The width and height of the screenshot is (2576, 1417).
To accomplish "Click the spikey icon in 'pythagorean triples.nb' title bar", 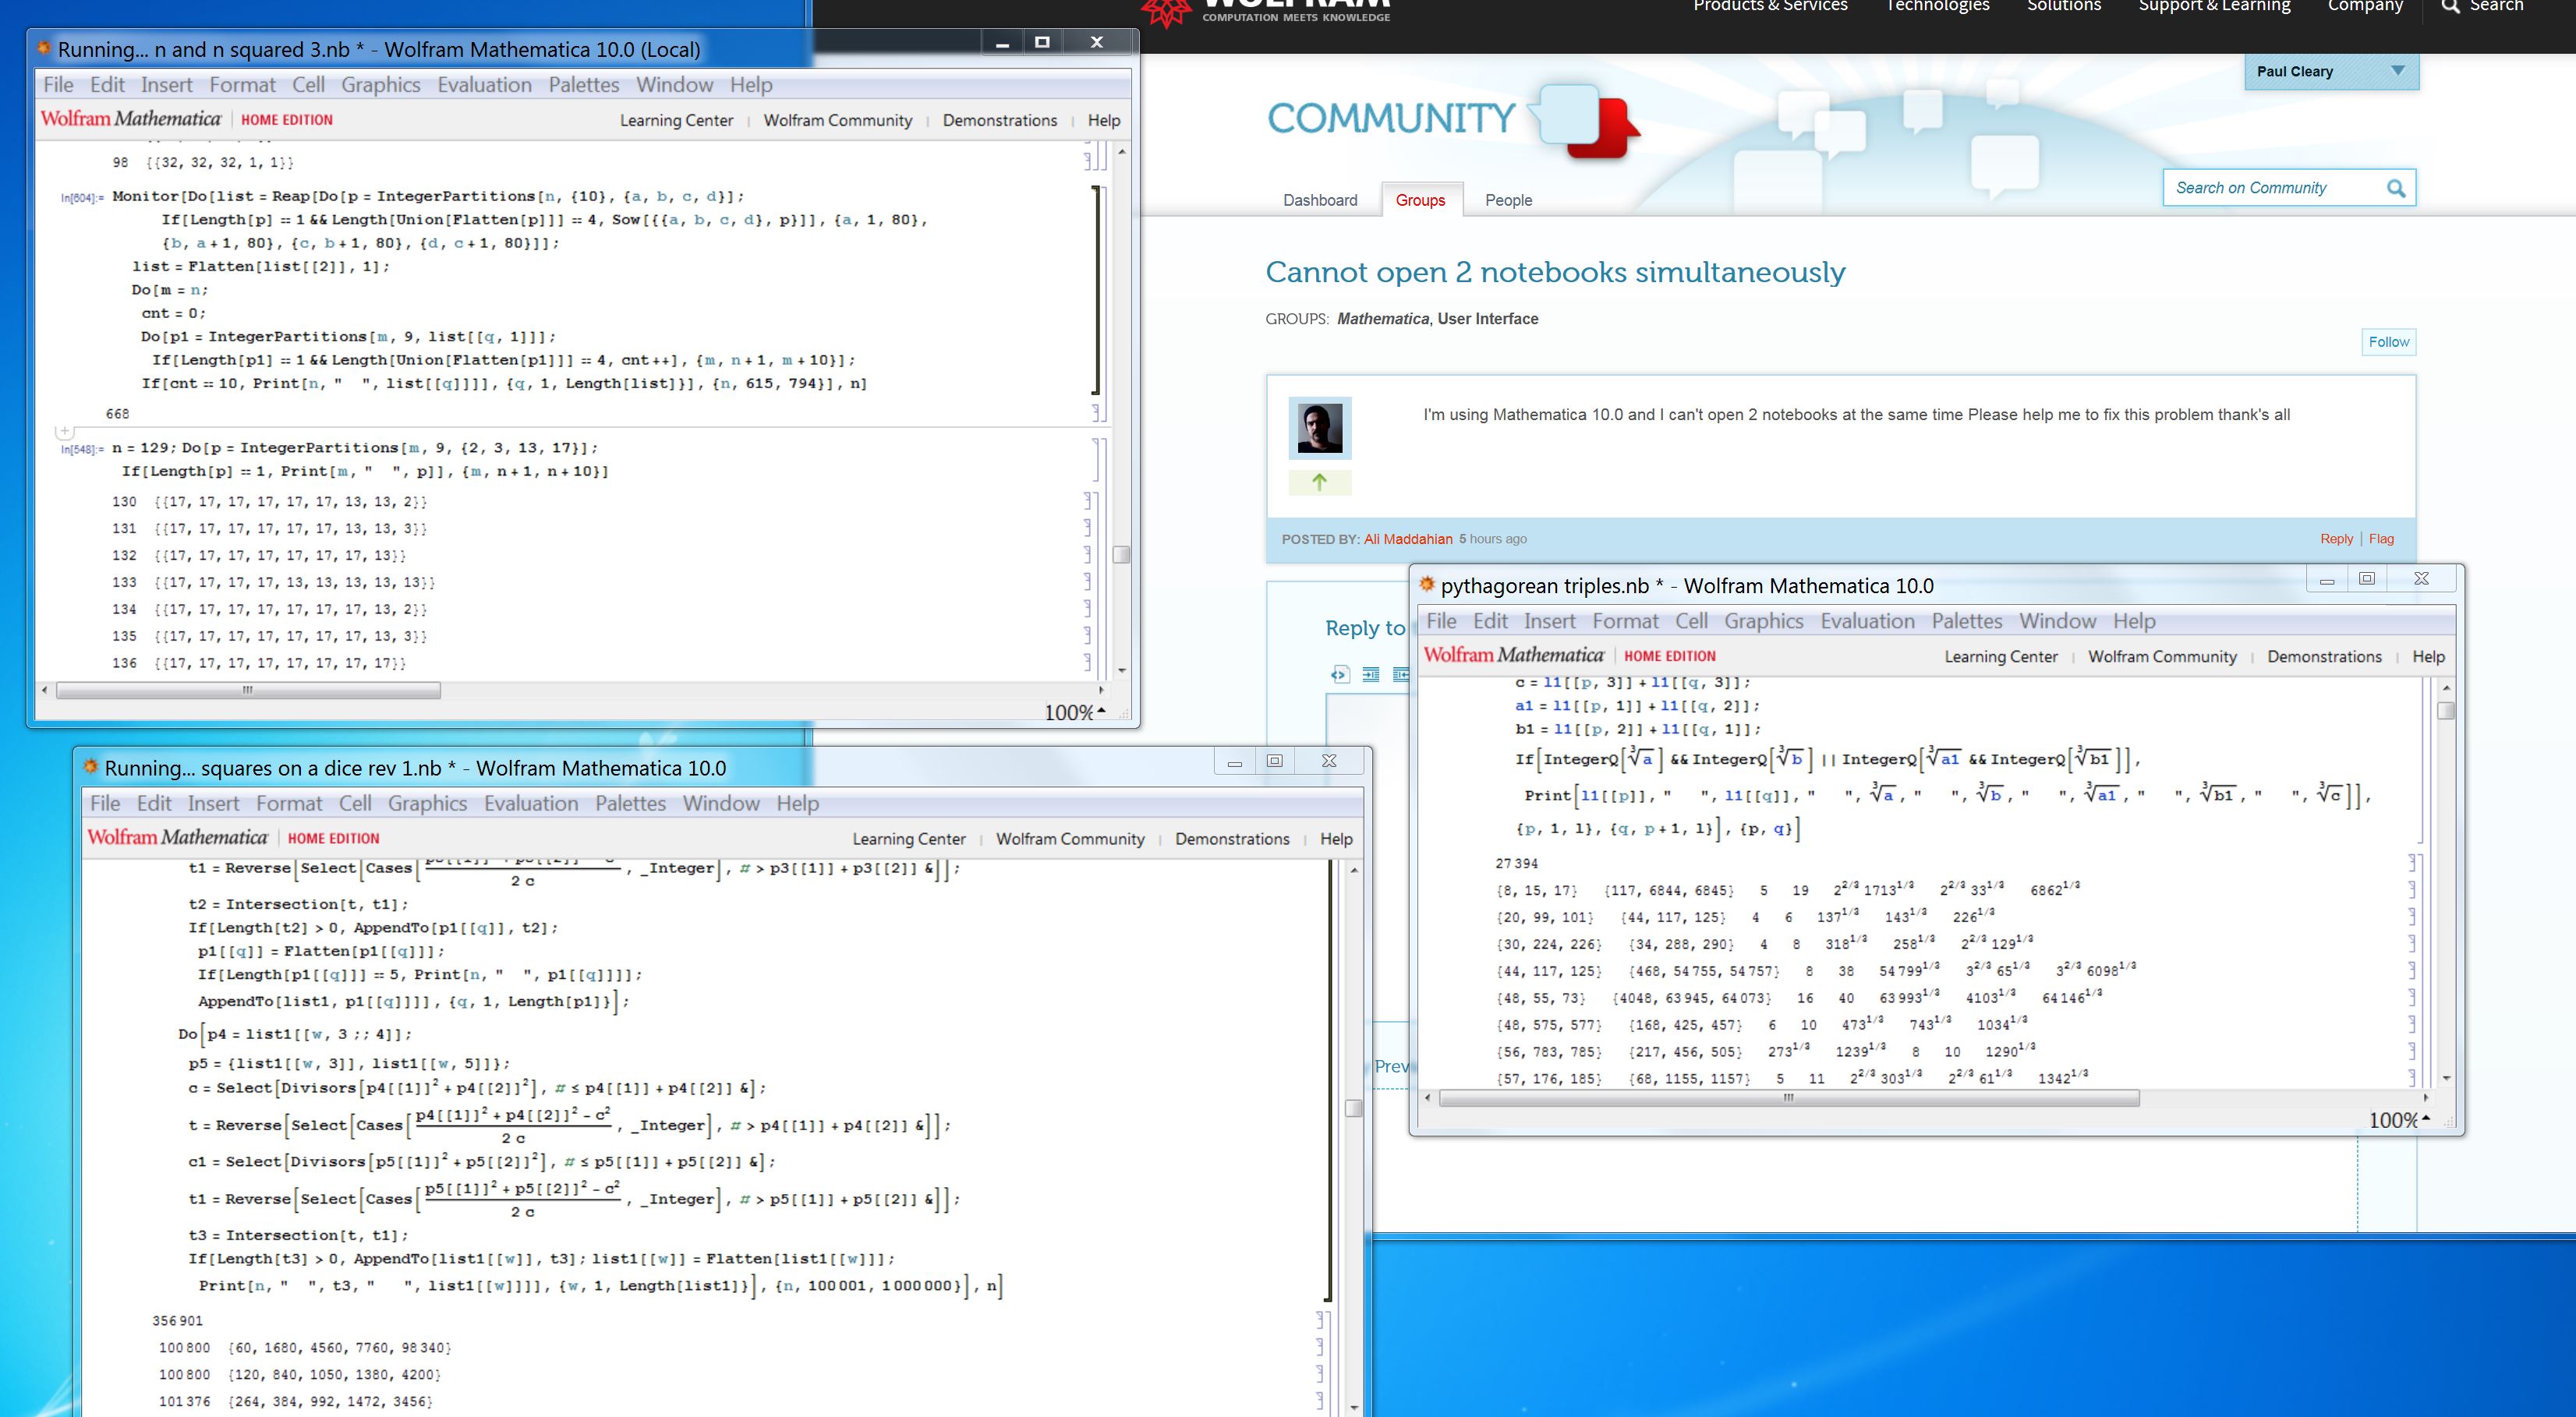I will pyautogui.click(x=1427, y=585).
